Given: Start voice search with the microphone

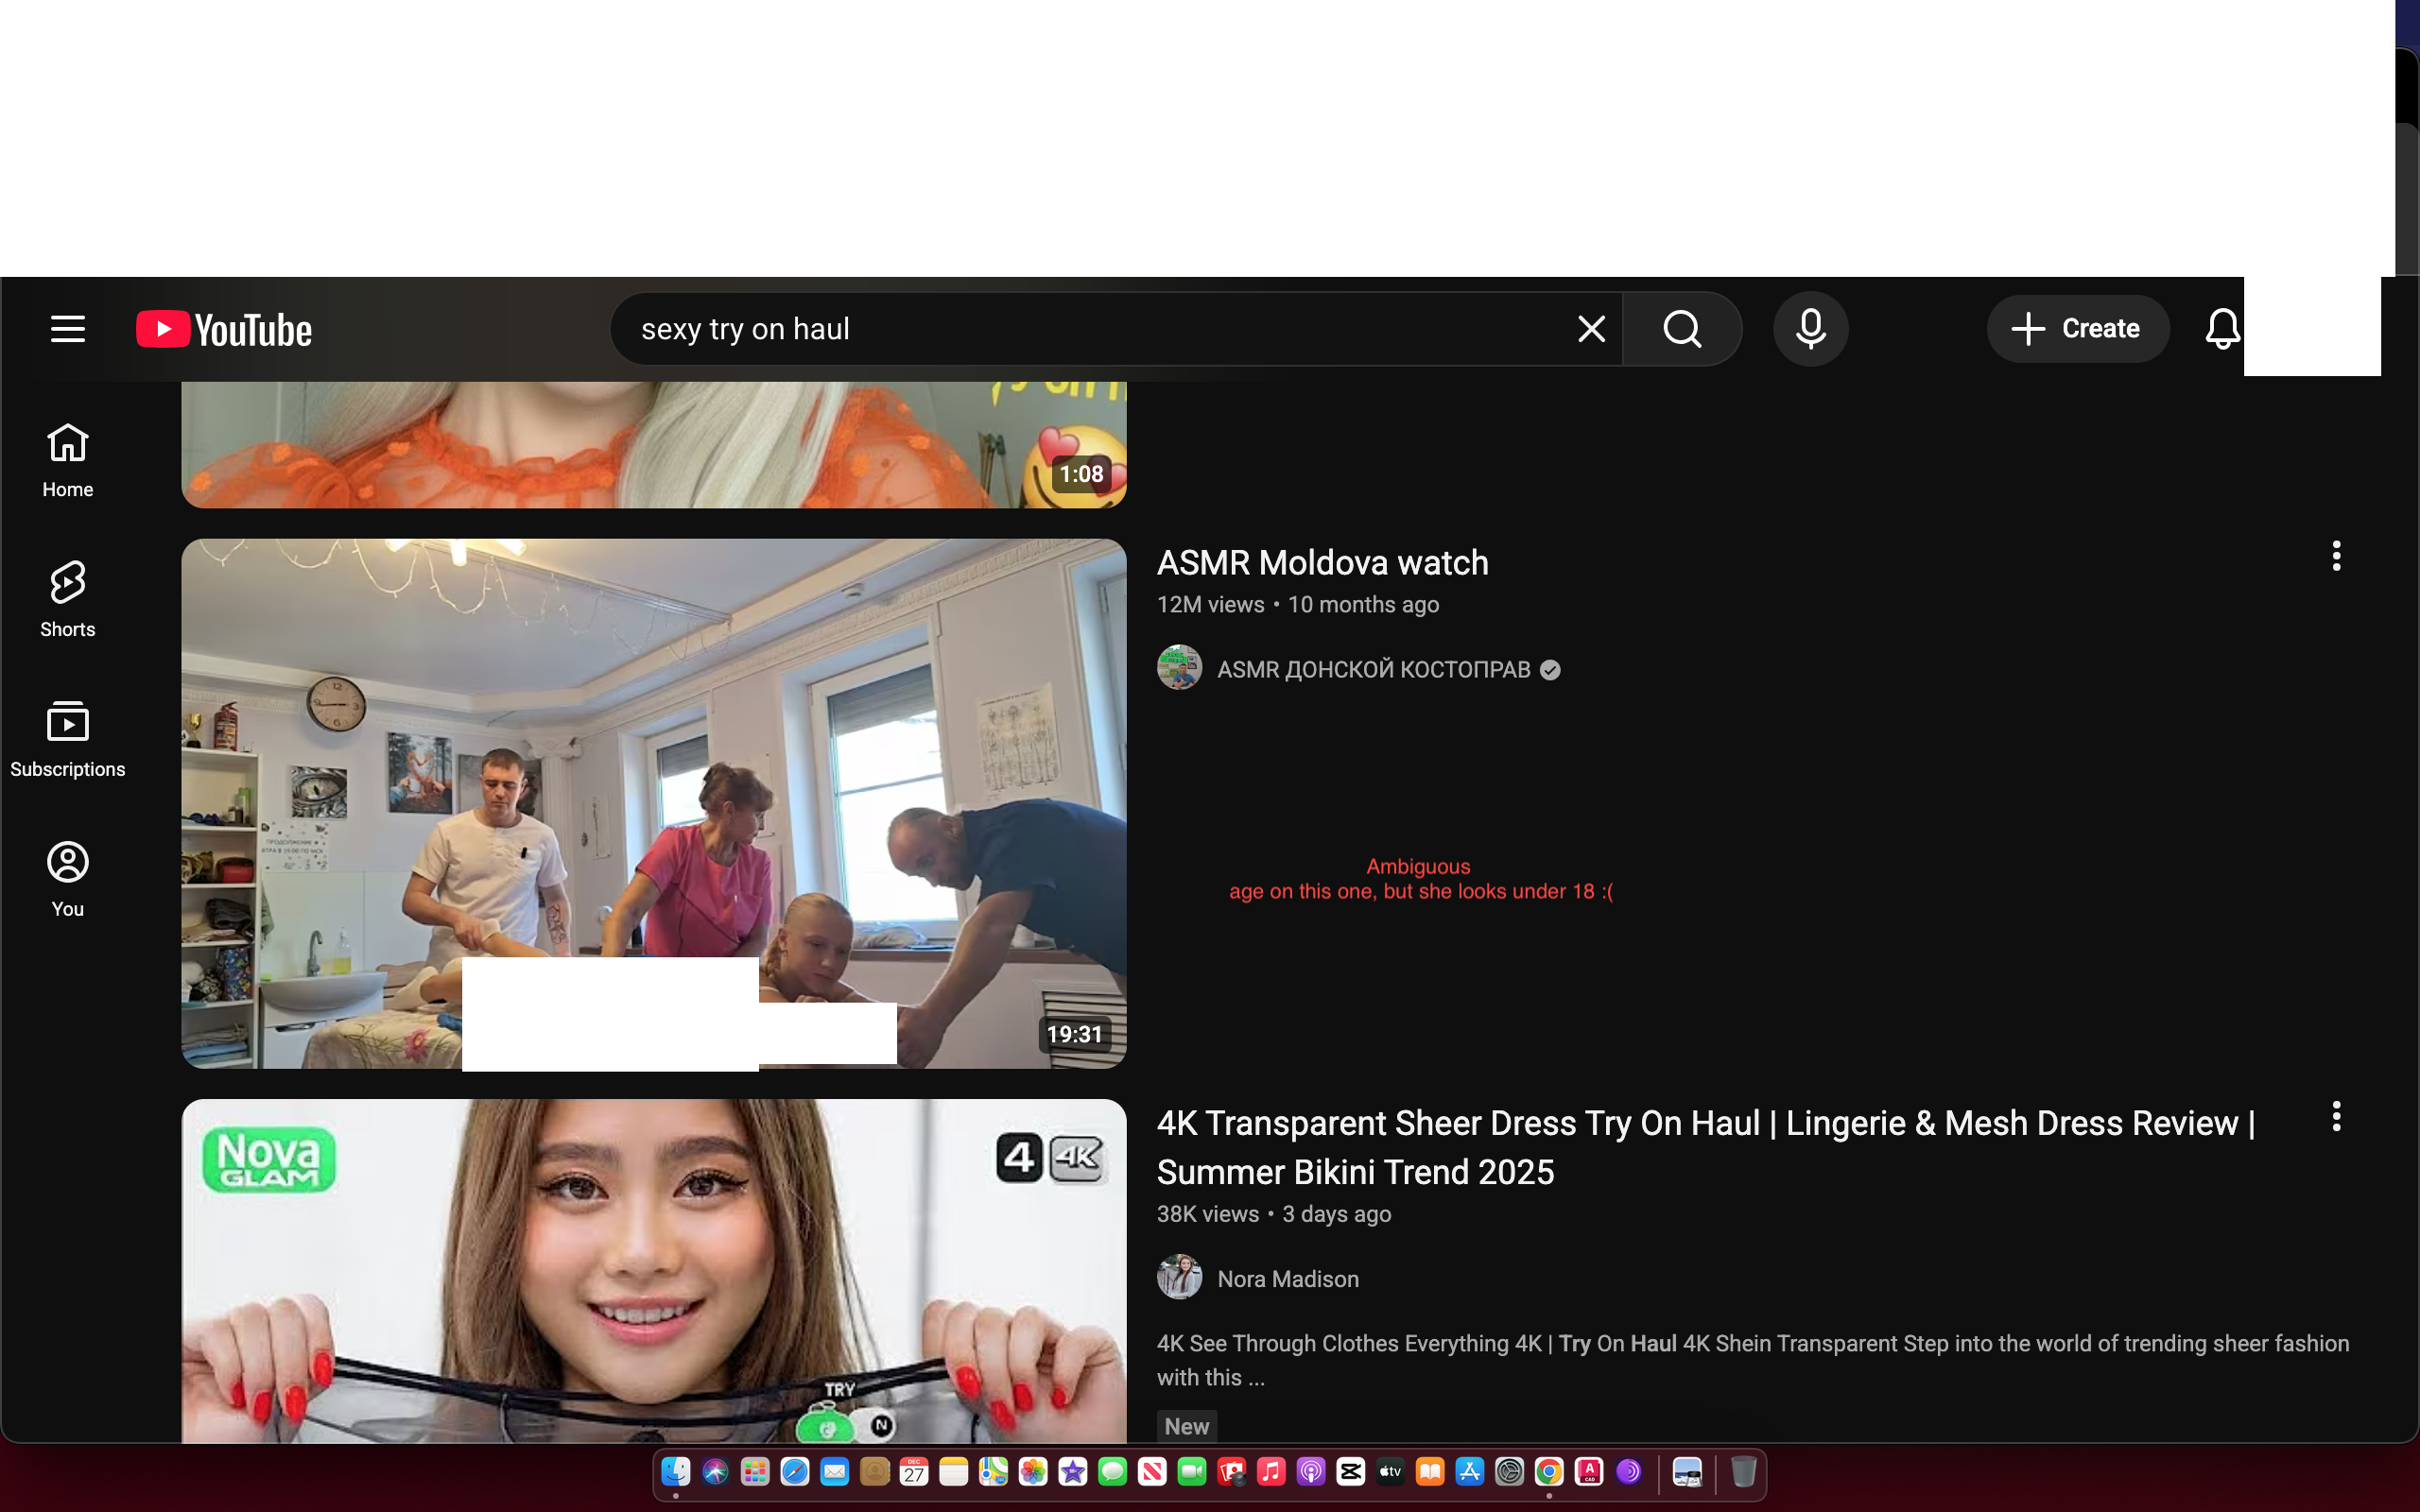Looking at the screenshot, I should pyautogui.click(x=1810, y=329).
